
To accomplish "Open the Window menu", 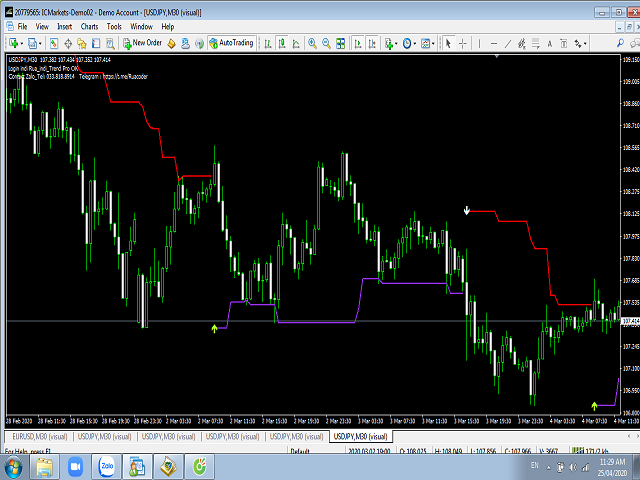I will pyautogui.click(x=141, y=27).
